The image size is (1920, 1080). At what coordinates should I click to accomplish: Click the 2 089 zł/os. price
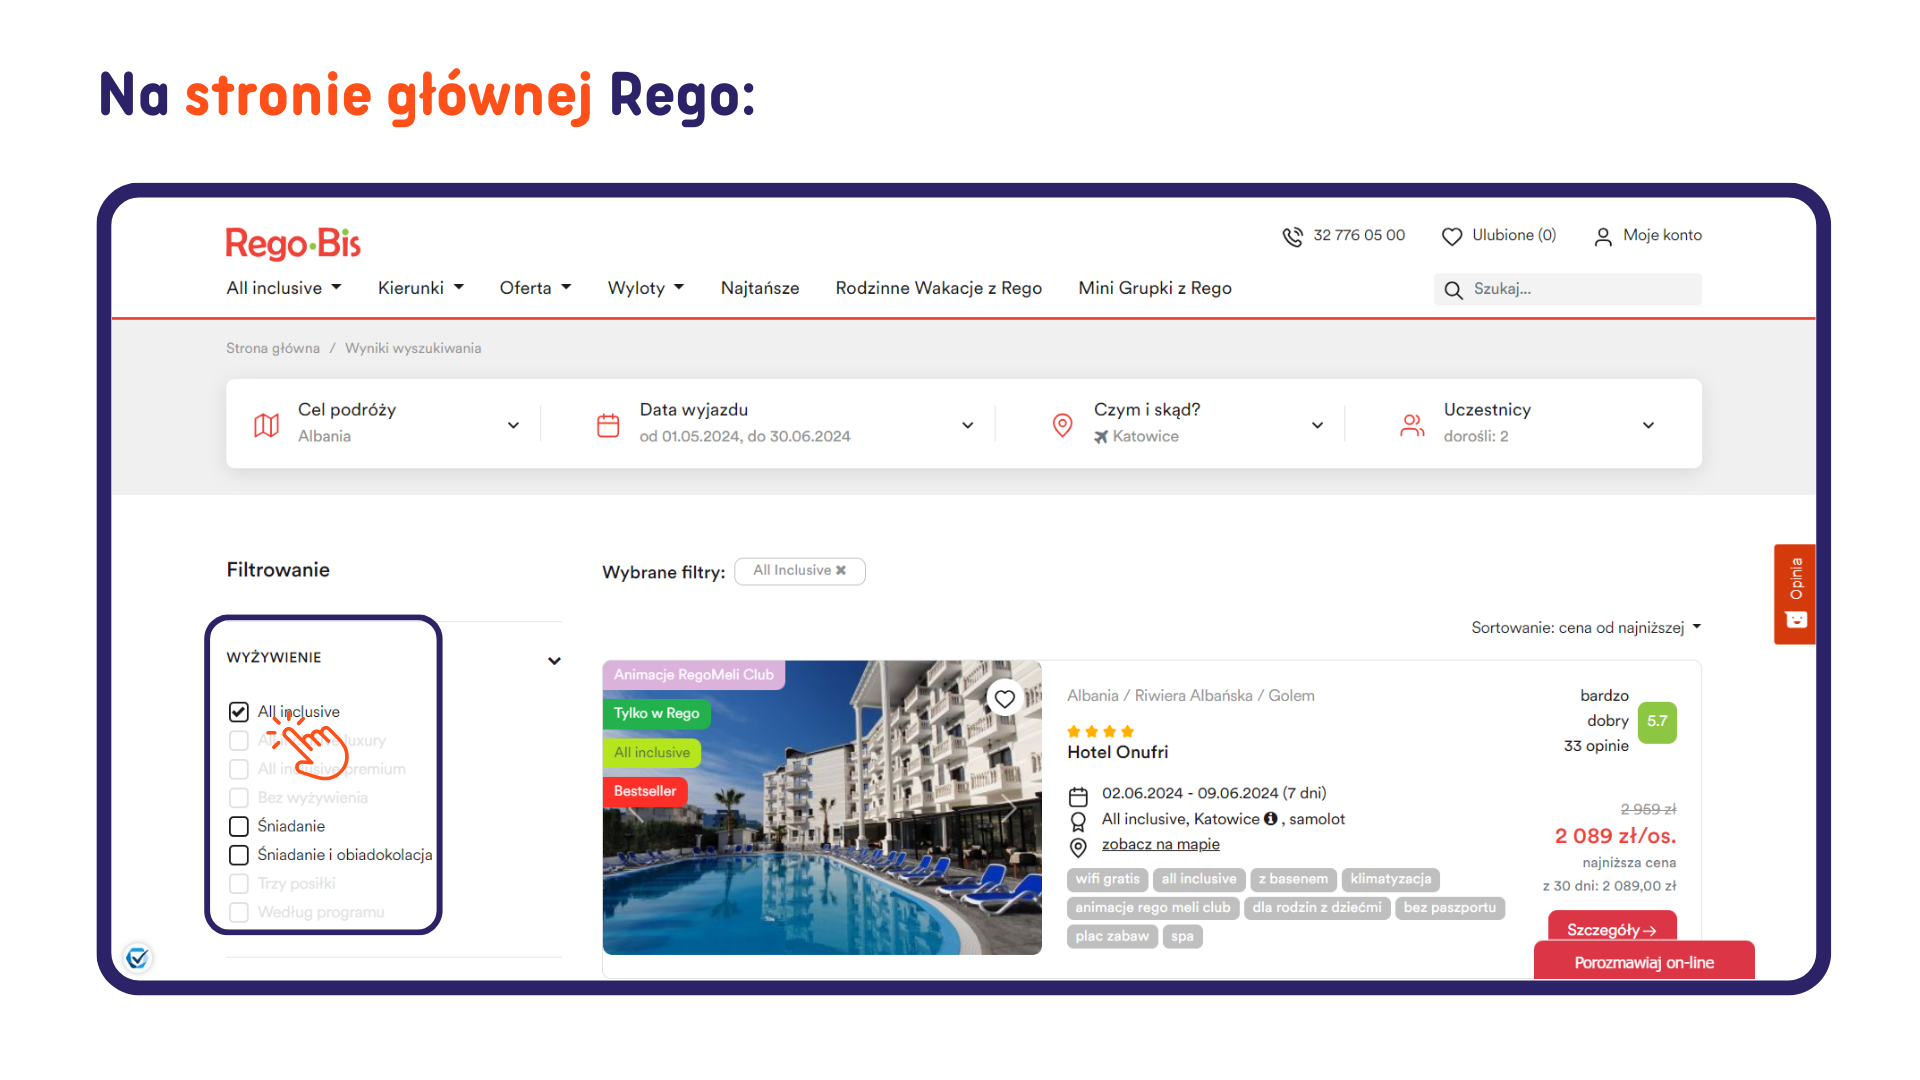[x=1615, y=836]
